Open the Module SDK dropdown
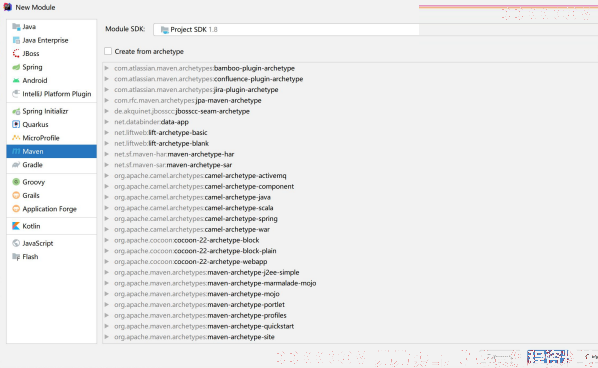This screenshot has width=598, height=368. click(x=375, y=29)
